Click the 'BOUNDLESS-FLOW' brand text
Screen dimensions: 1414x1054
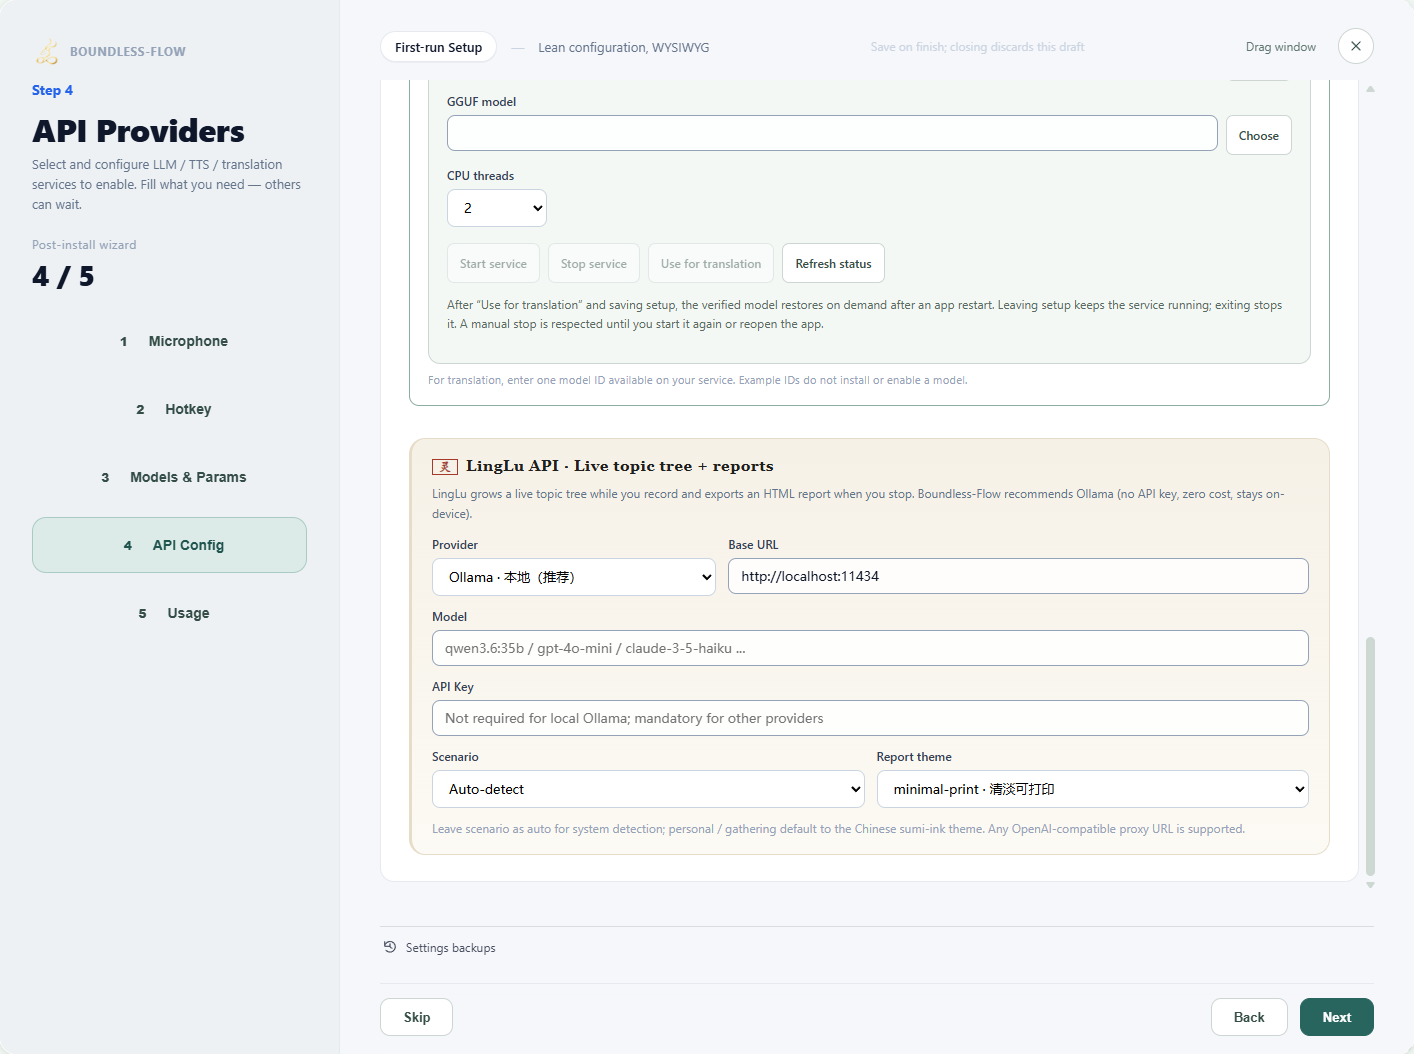(128, 52)
